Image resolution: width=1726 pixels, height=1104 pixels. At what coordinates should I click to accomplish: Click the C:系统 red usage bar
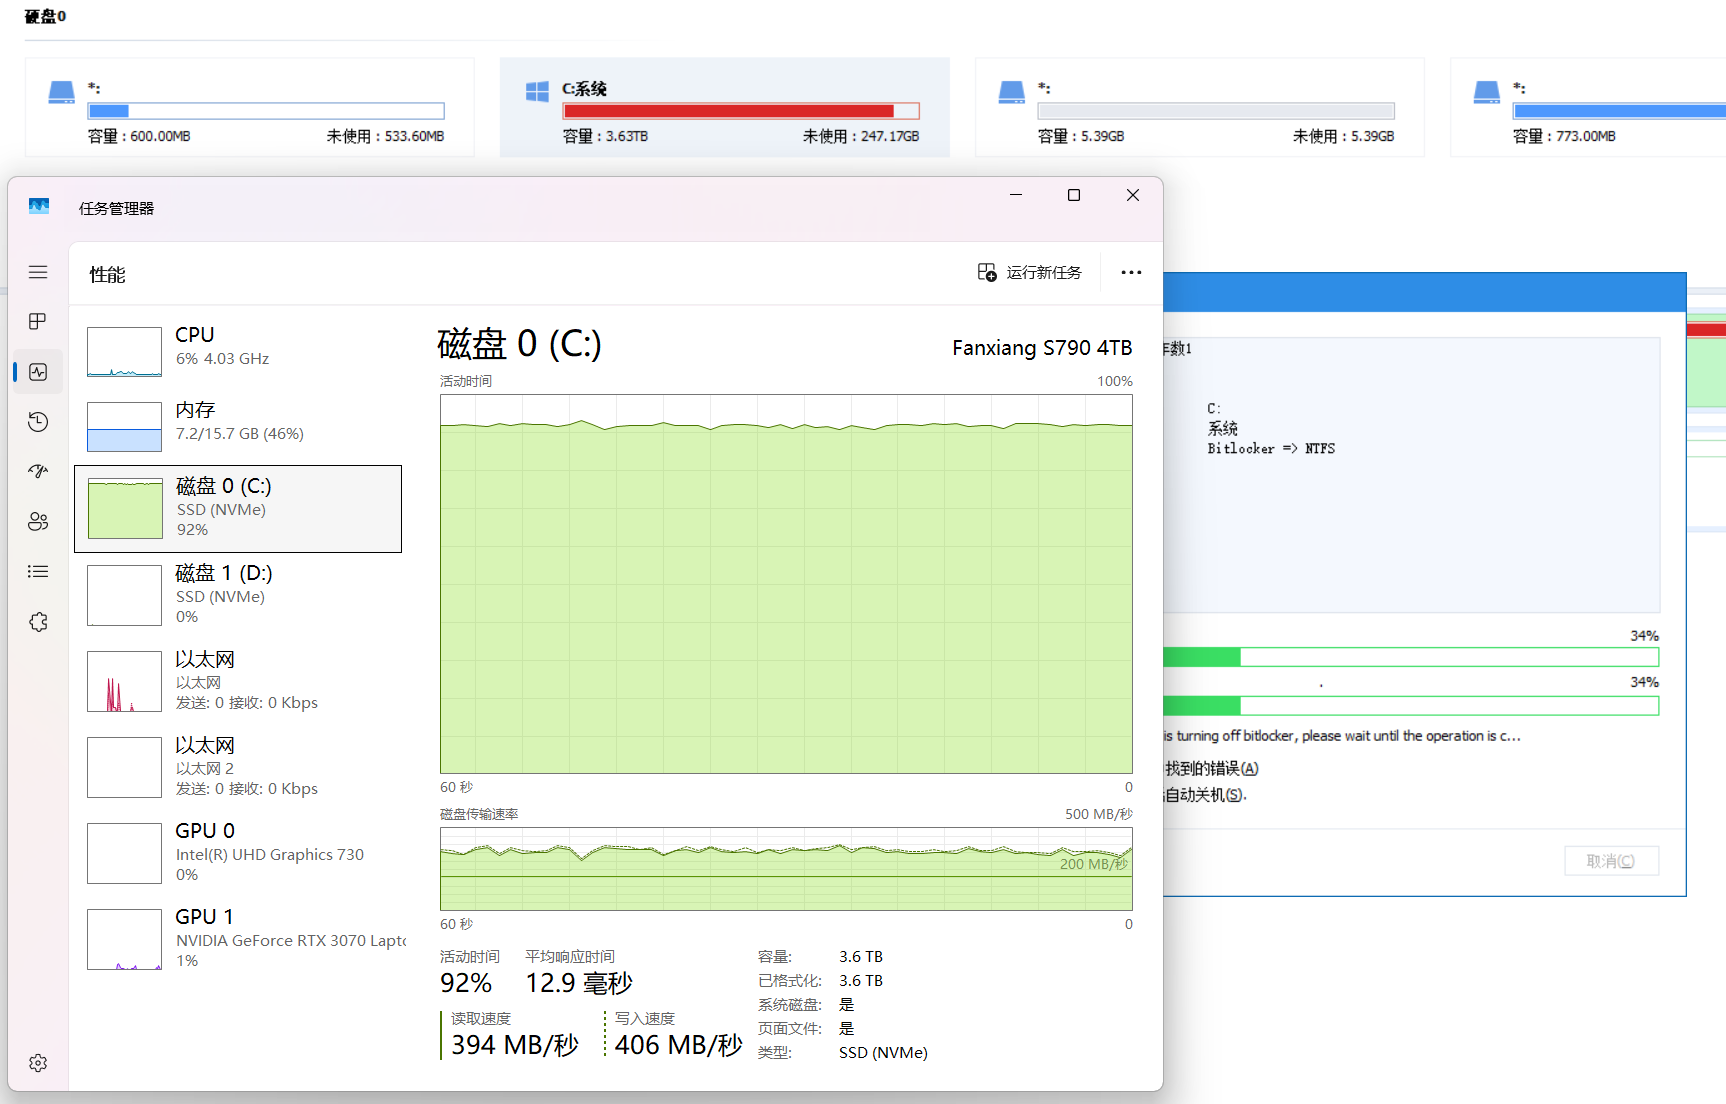tap(741, 111)
